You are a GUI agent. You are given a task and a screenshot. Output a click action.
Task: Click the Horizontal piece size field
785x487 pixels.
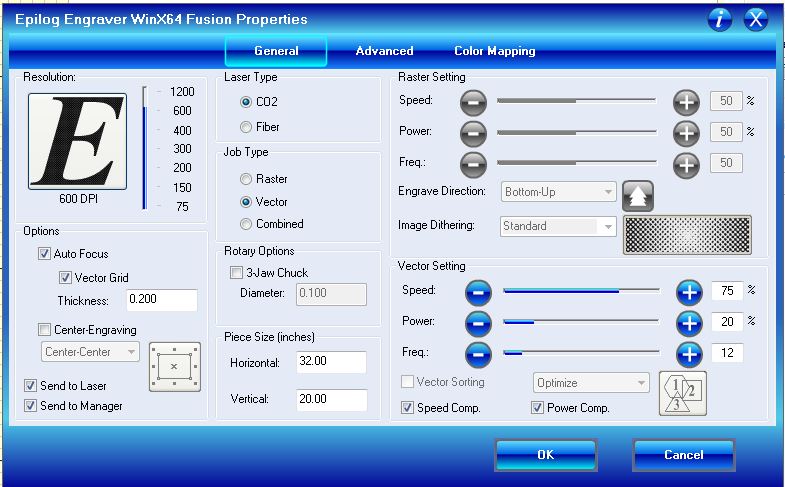(331, 362)
